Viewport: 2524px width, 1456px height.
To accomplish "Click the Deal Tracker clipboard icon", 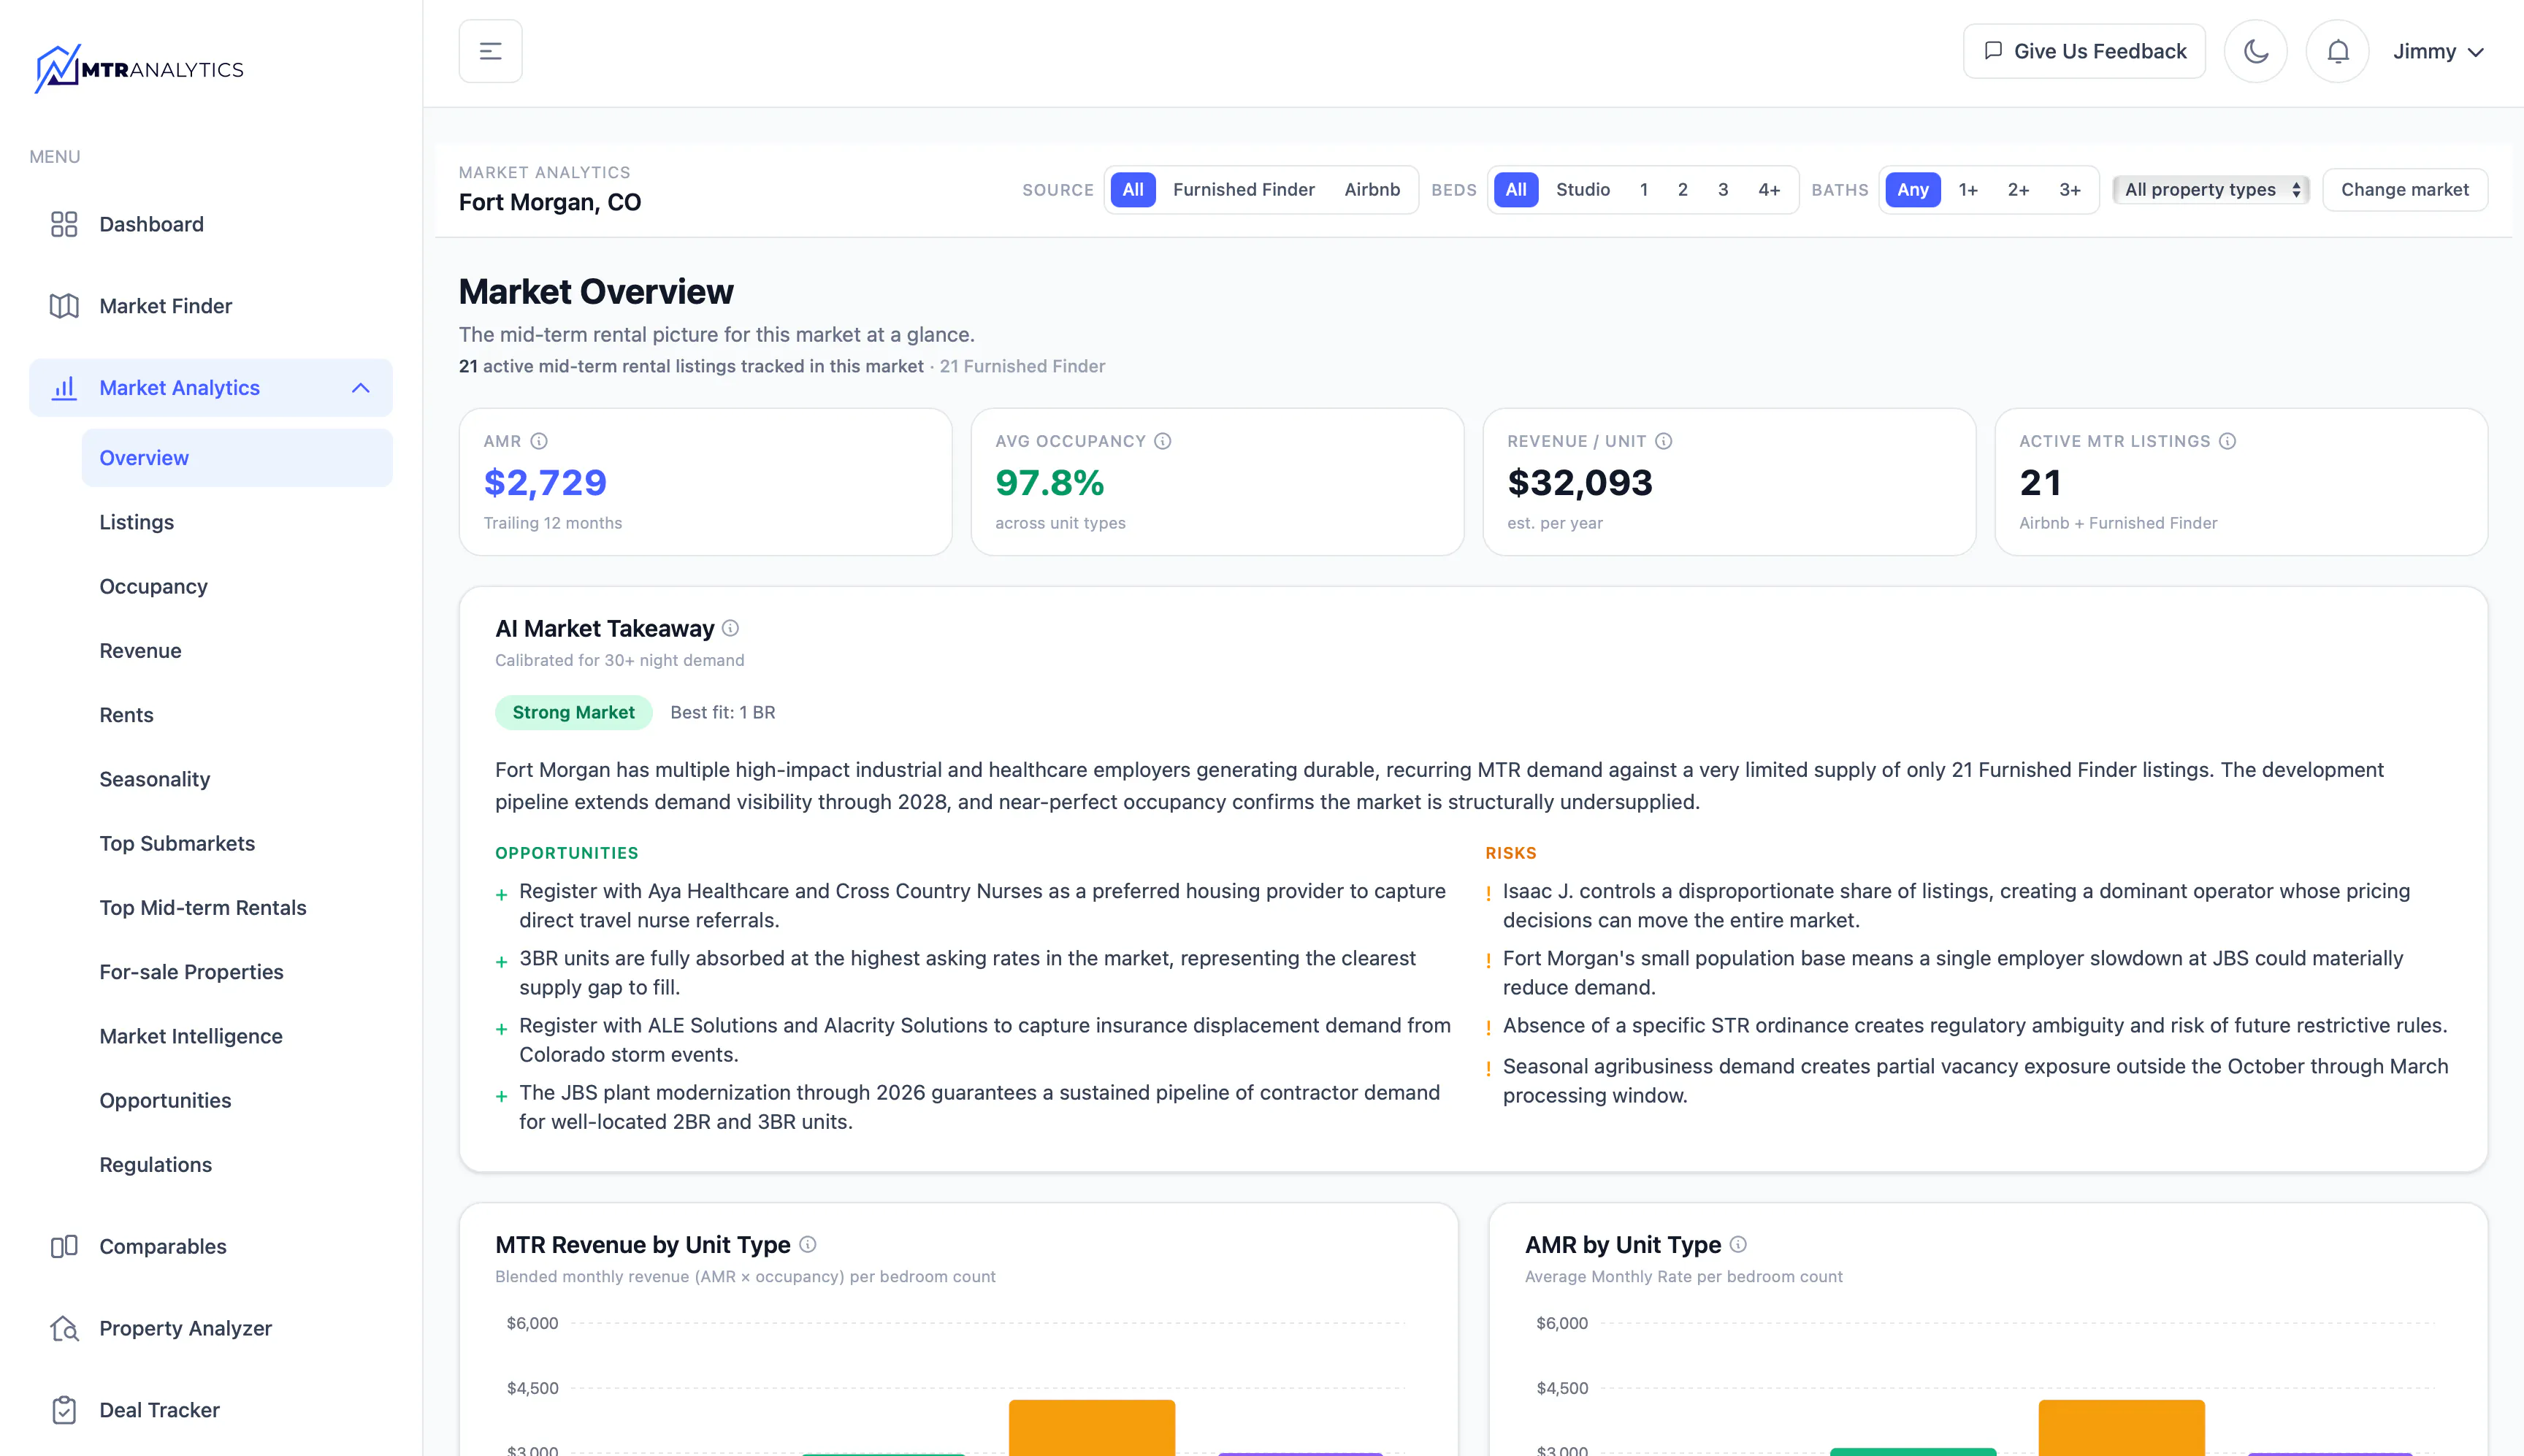I will 64,1410.
